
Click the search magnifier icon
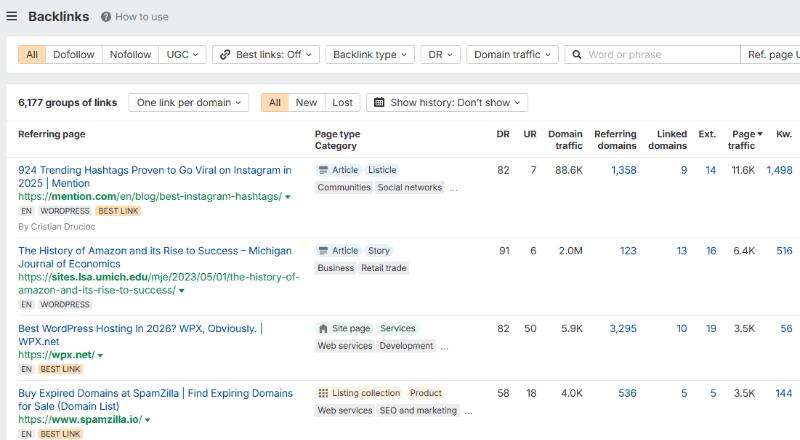[x=577, y=55]
